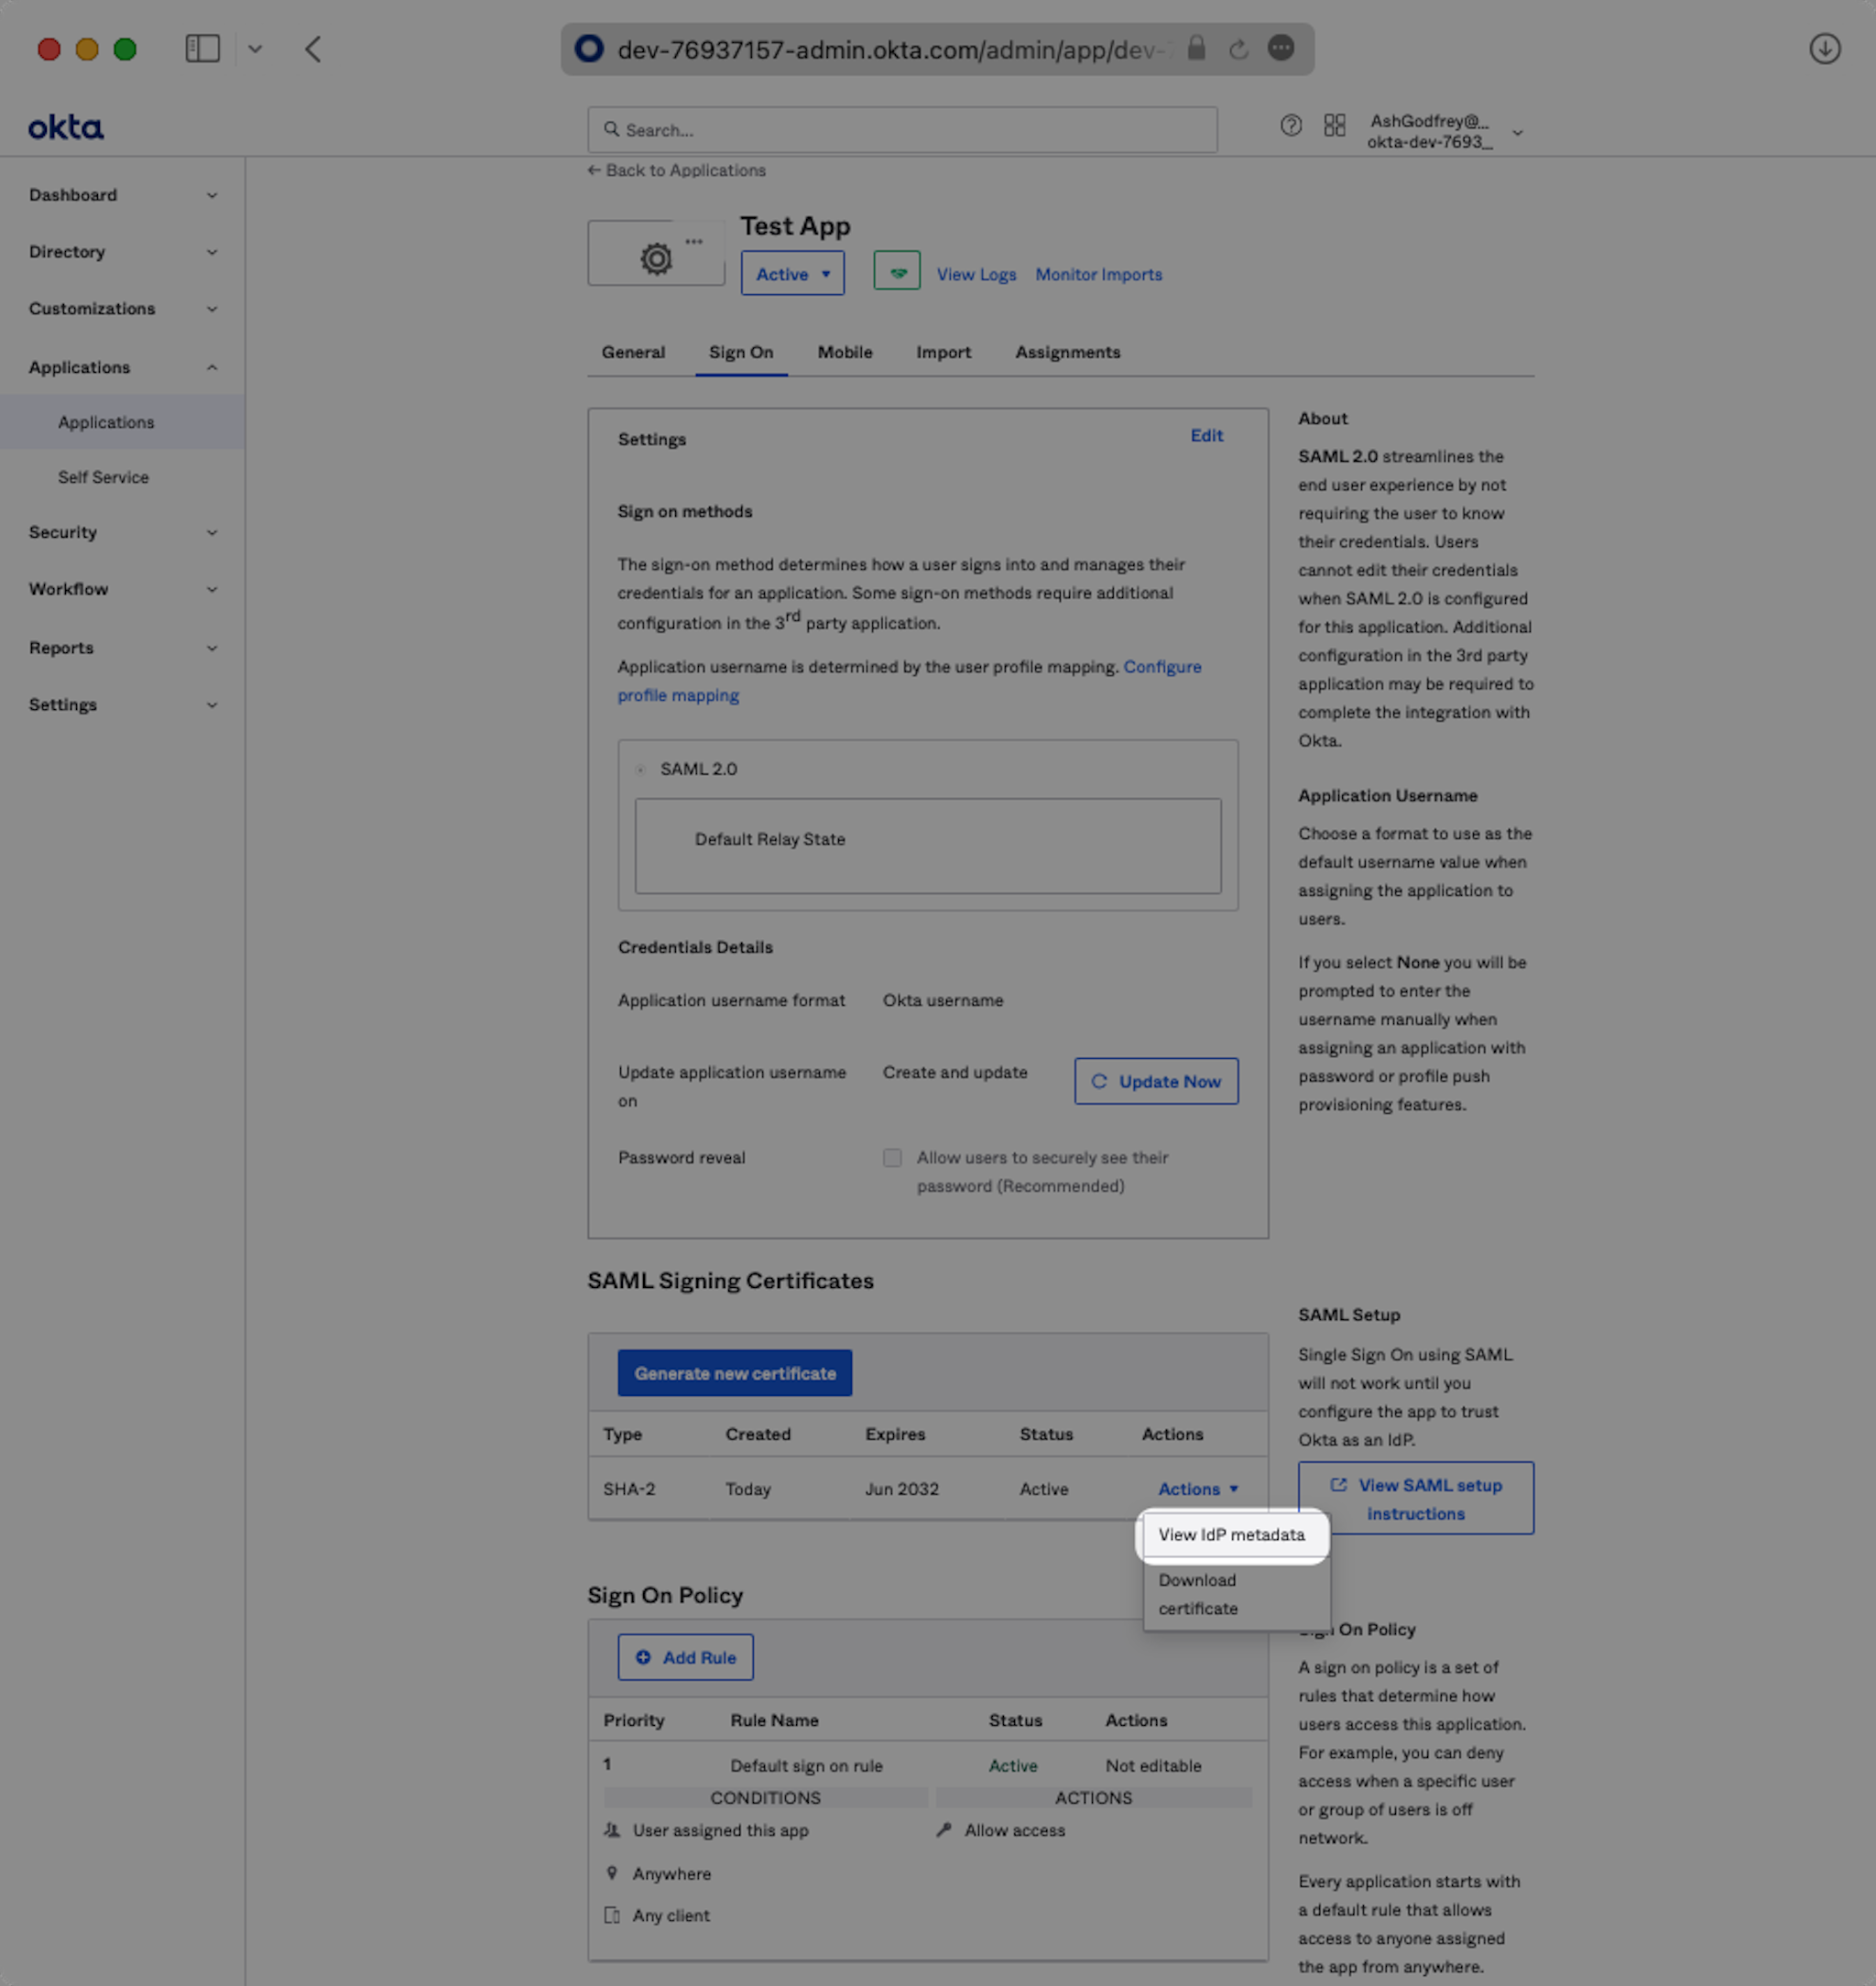Click the Safari downloads icon
This screenshot has height=1986, width=1876.
click(1824, 49)
